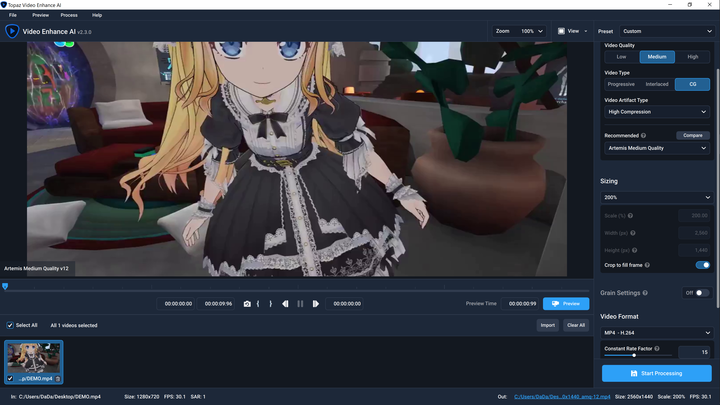Viewport: 720px width, 405px height.
Task: Open Height (px) help icon
Action: click(635, 250)
